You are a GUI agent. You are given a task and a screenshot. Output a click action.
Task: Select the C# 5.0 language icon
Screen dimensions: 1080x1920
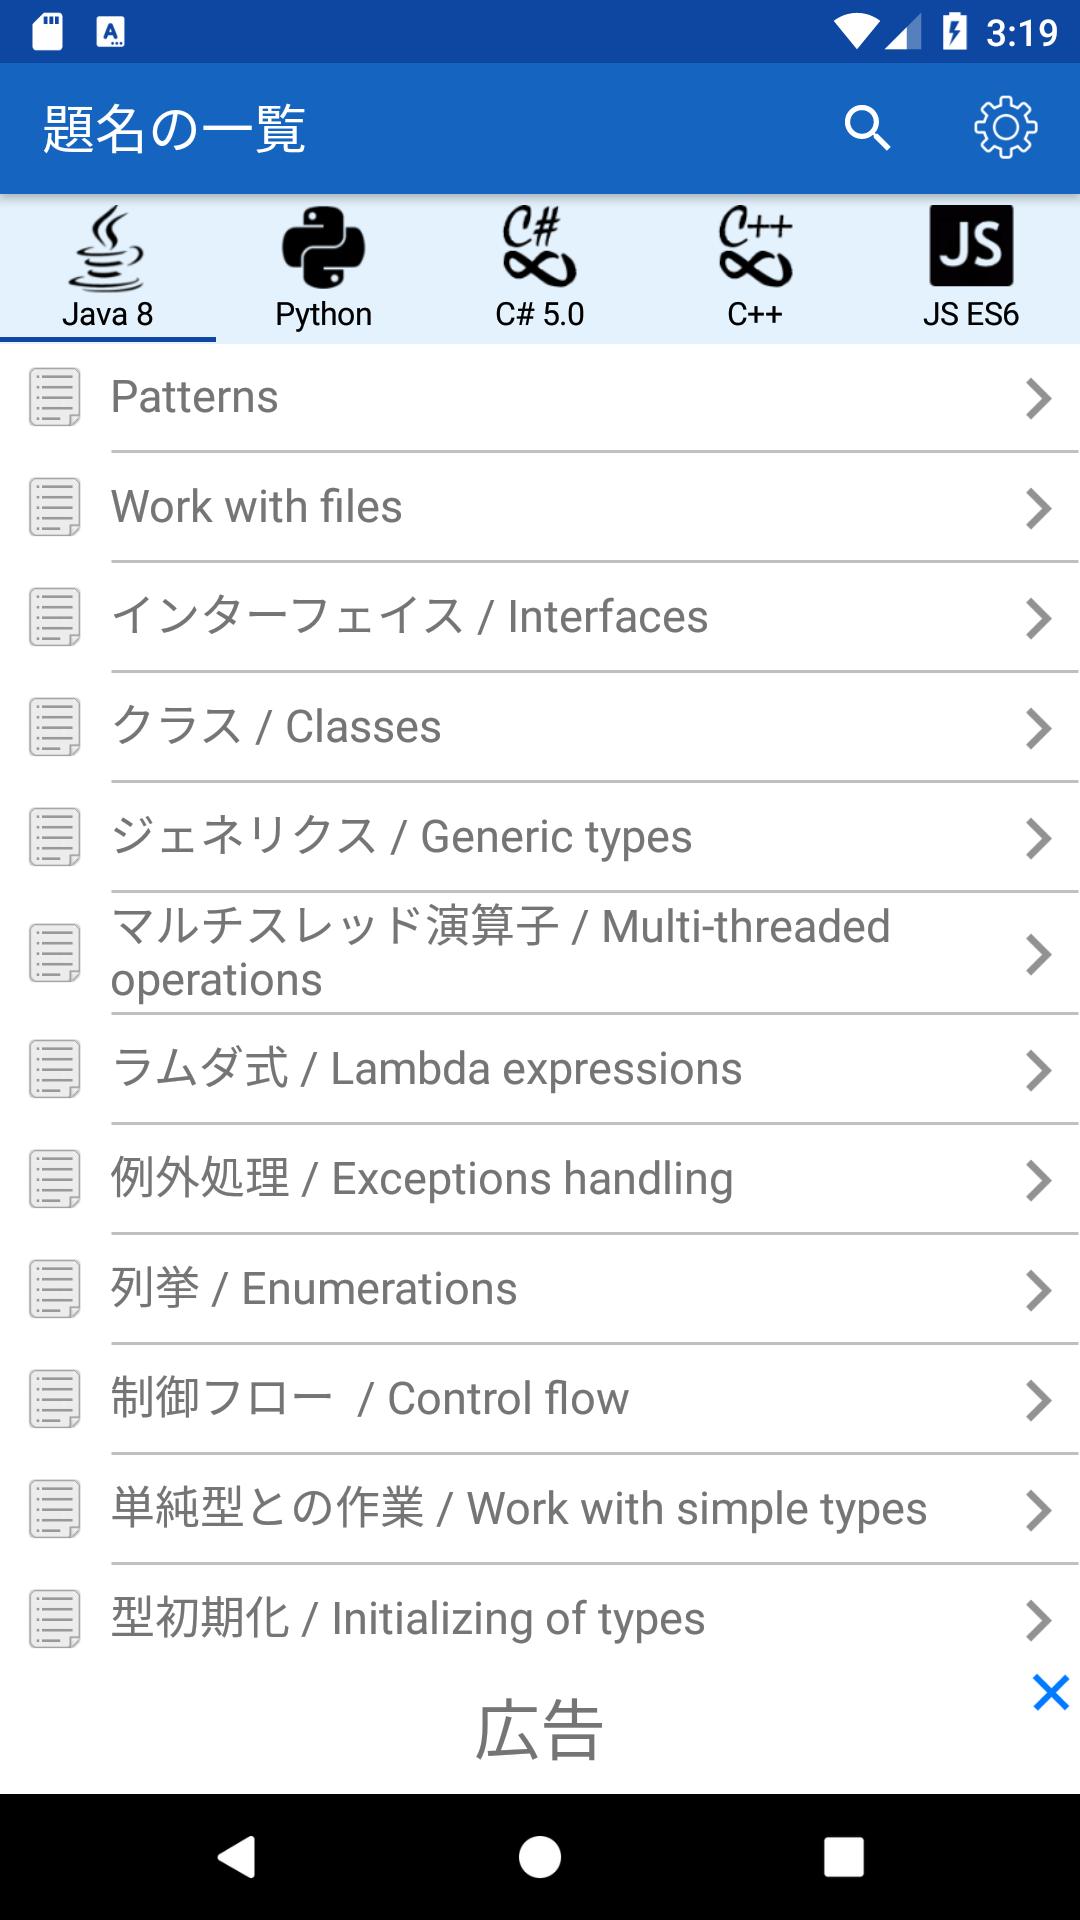click(x=539, y=247)
